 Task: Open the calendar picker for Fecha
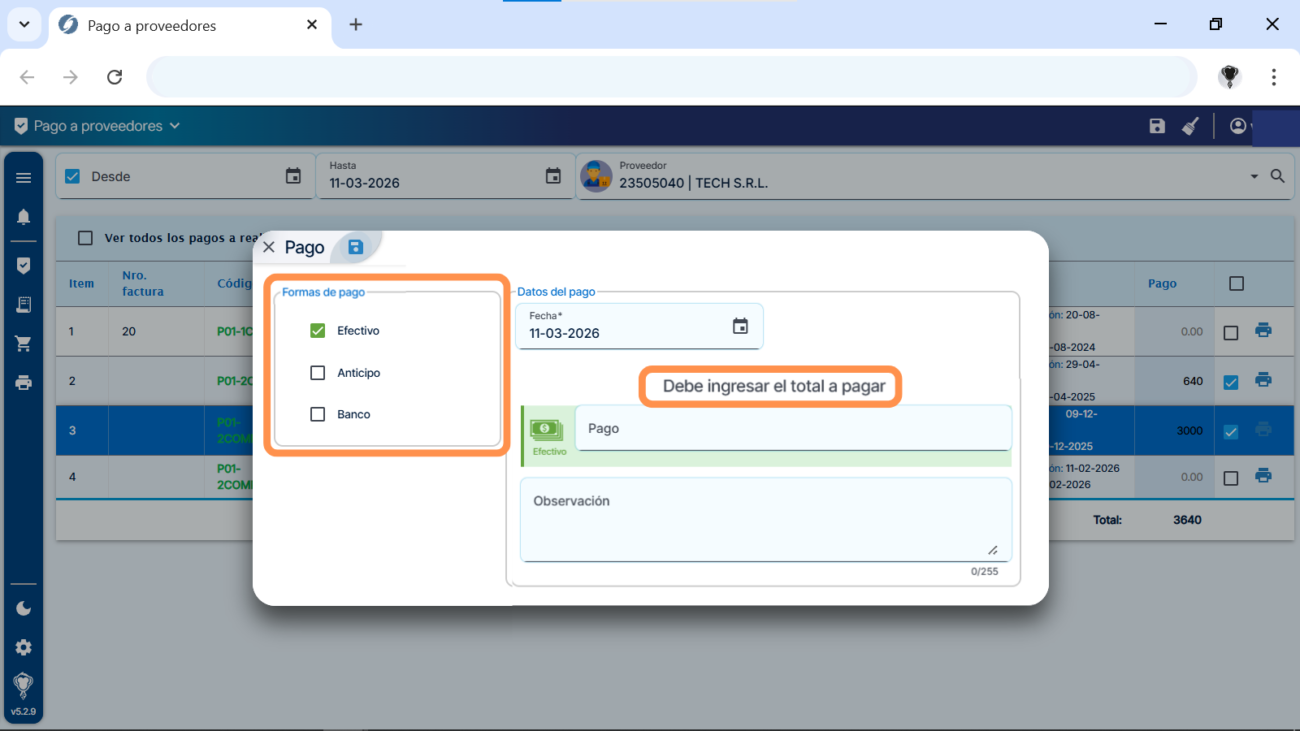pos(740,326)
